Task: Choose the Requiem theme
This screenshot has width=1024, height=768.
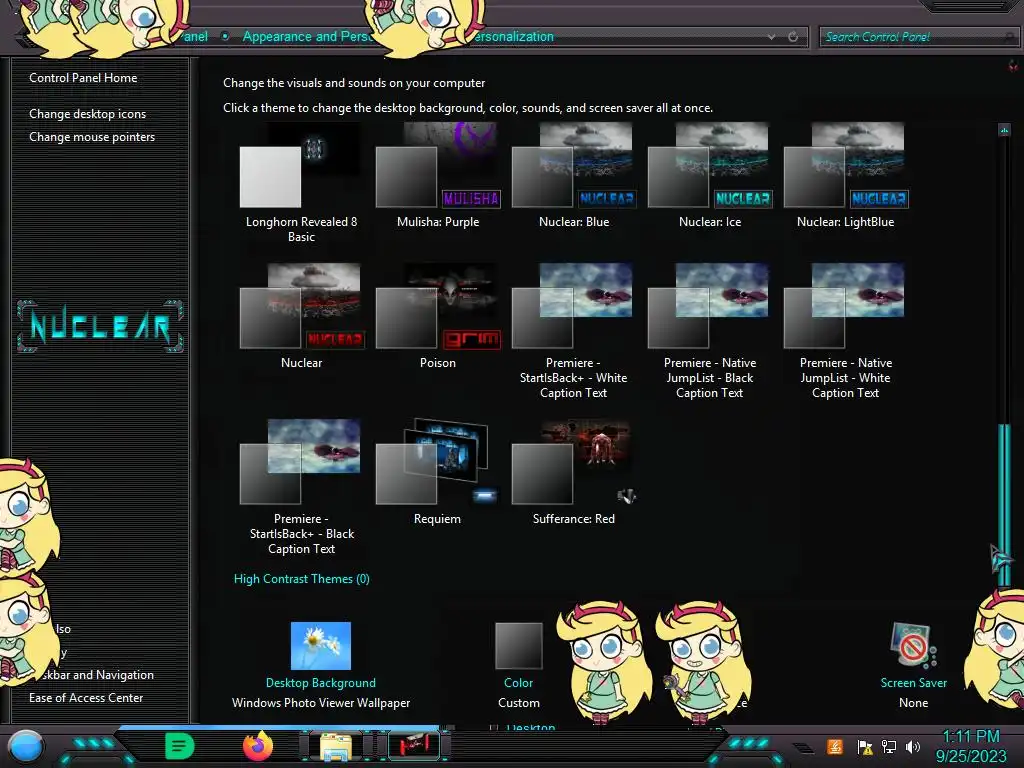Action: click(x=438, y=473)
